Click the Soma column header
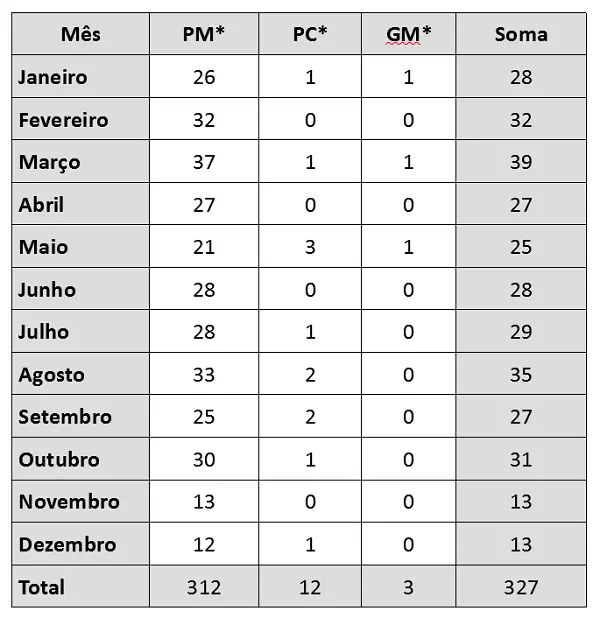 pyautogui.click(x=521, y=35)
